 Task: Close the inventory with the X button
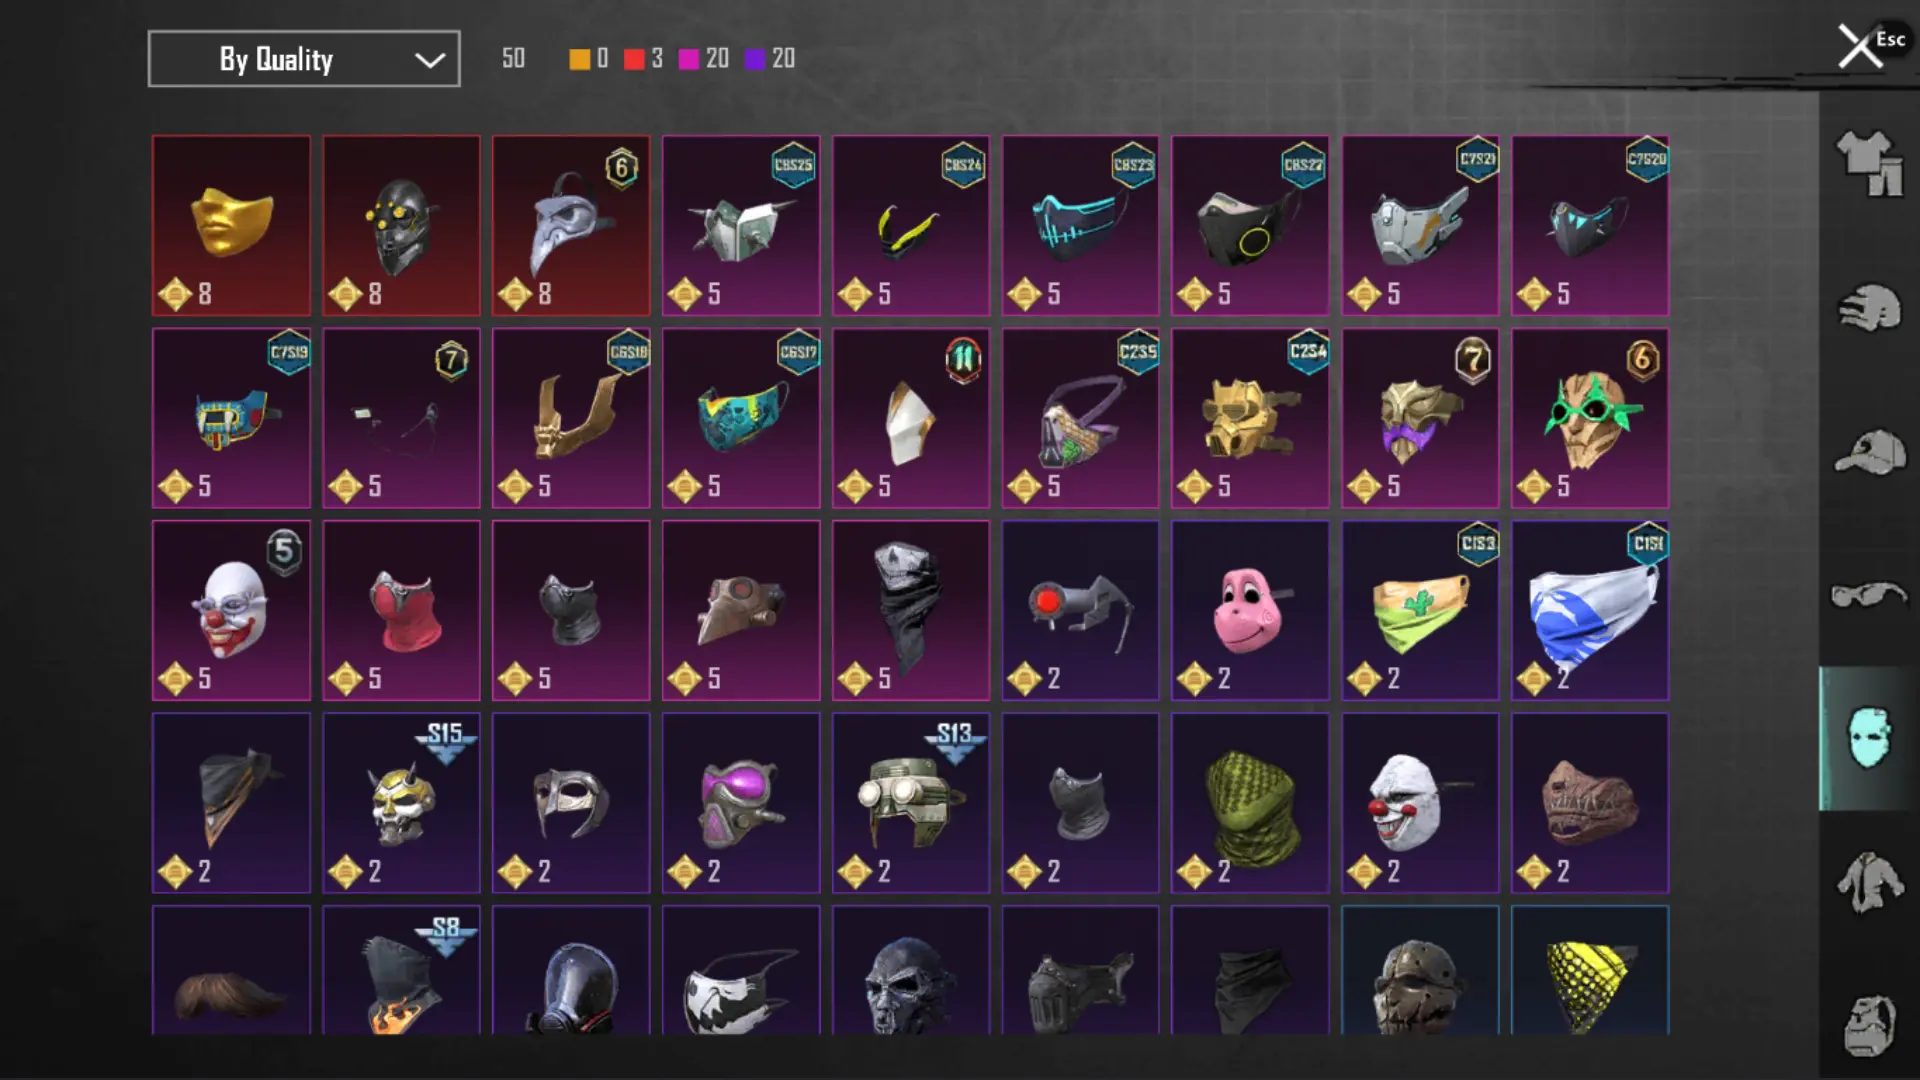pos(1860,46)
